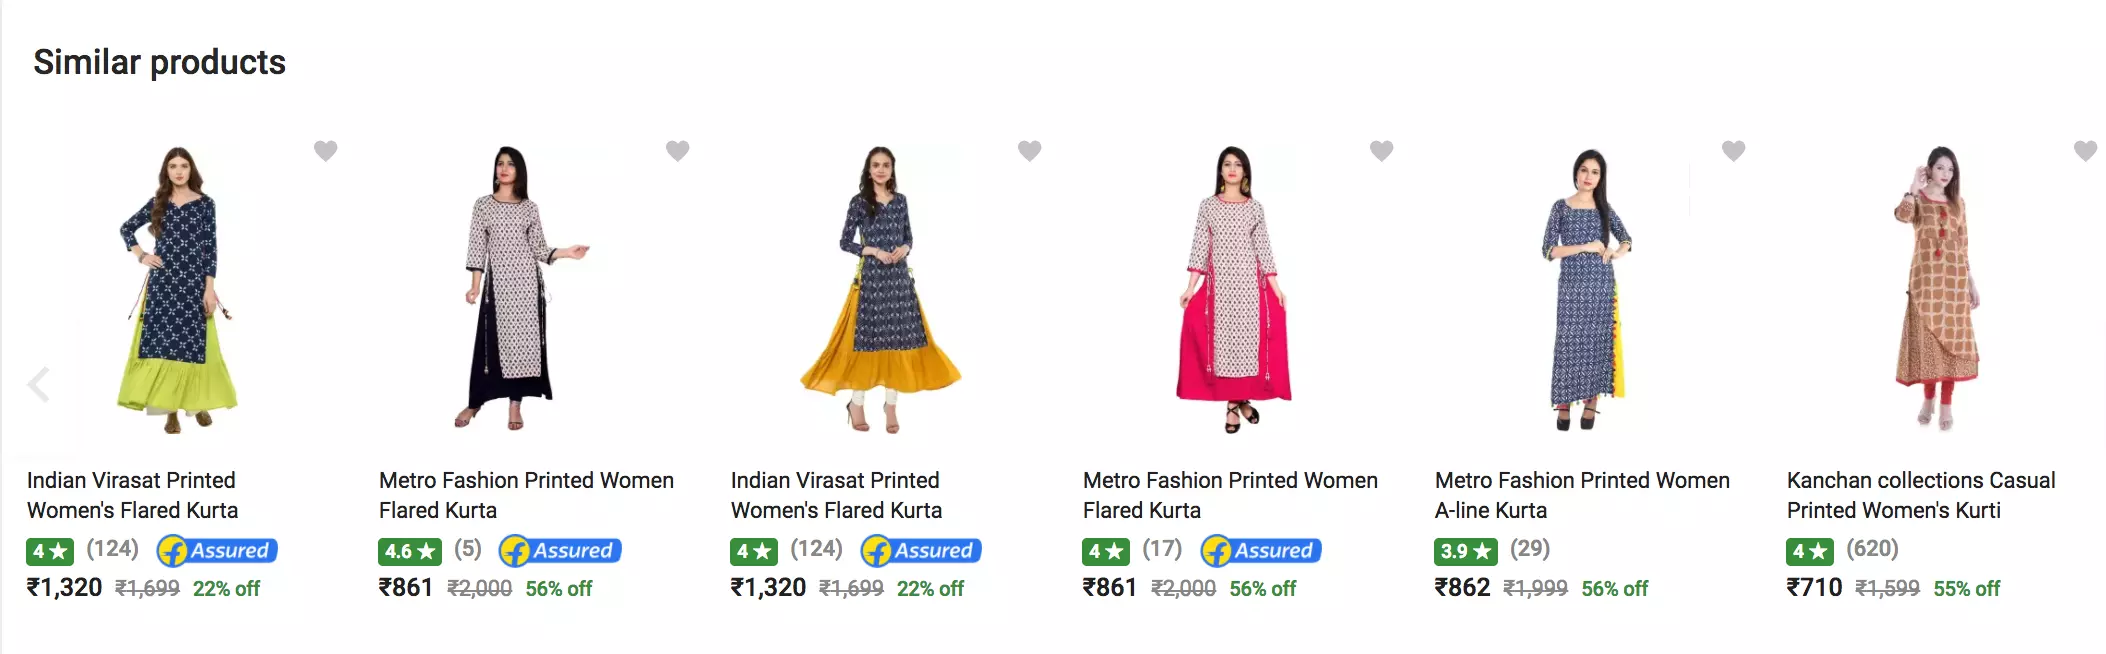The width and height of the screenshot is (2106, 654).
Task: Click heart icon on Kanchan collections kurti
Action: tap(2085, 151)
